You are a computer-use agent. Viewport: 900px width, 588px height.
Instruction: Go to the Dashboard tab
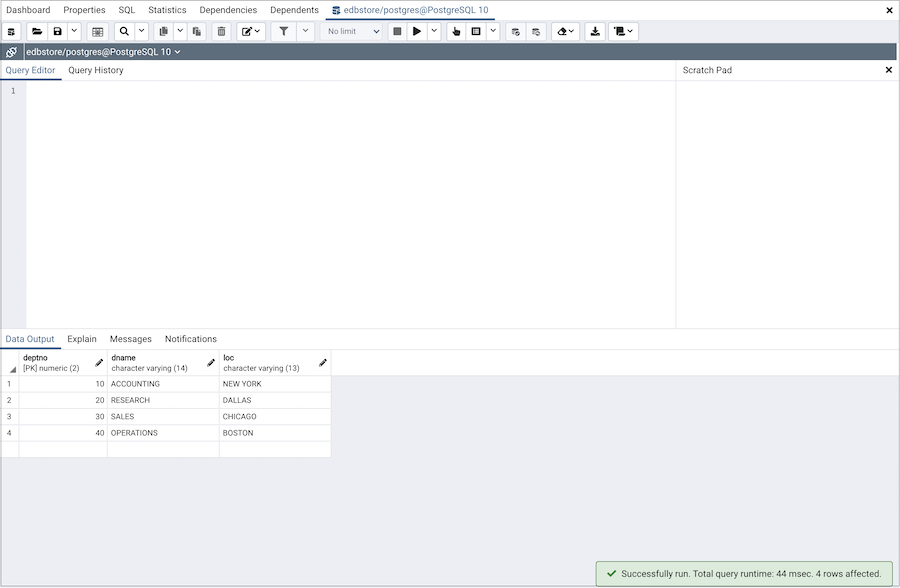[x=28, y=10]
